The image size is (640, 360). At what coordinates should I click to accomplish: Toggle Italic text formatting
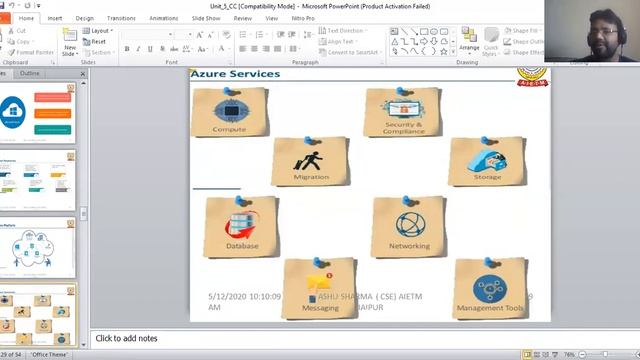point(138,49)
